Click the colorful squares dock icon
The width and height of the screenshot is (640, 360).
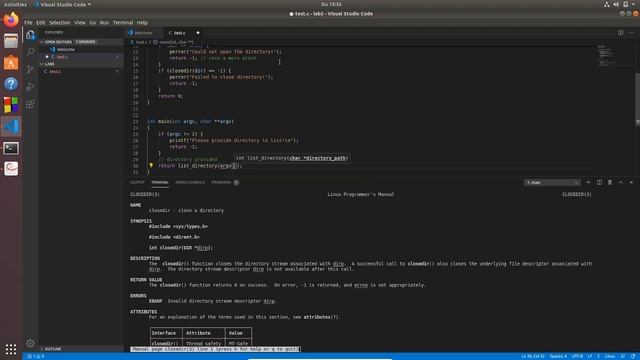pyautogui.click(x=11, y=105)
